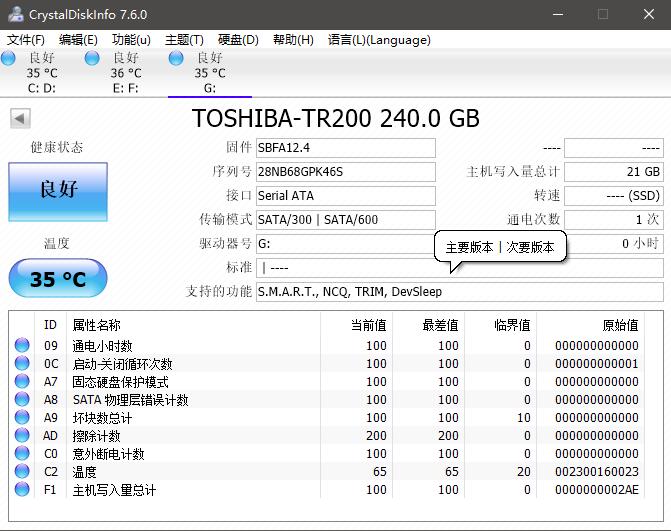671x531 pixels.
Task: Click the 35 °C temperature button
Action: (x=58, y=278)
